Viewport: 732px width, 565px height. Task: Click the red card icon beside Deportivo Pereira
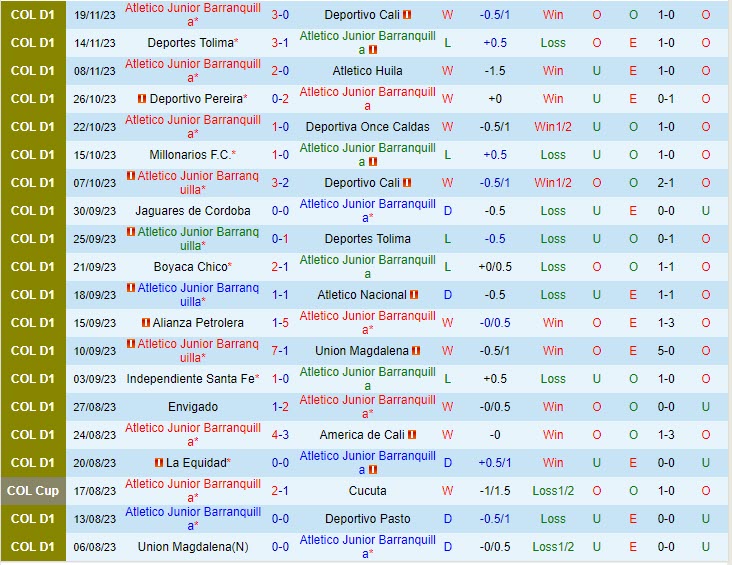(x=142, y=99)
